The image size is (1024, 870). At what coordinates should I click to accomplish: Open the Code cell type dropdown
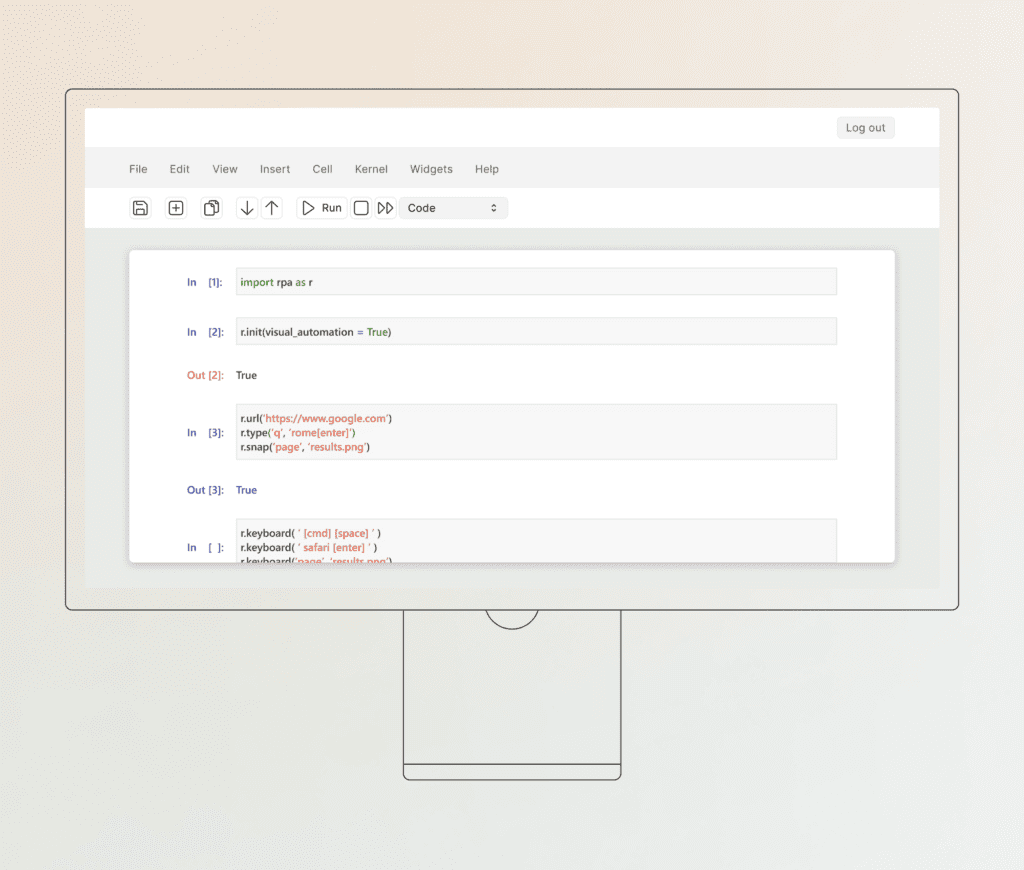(x=453, y=208)
